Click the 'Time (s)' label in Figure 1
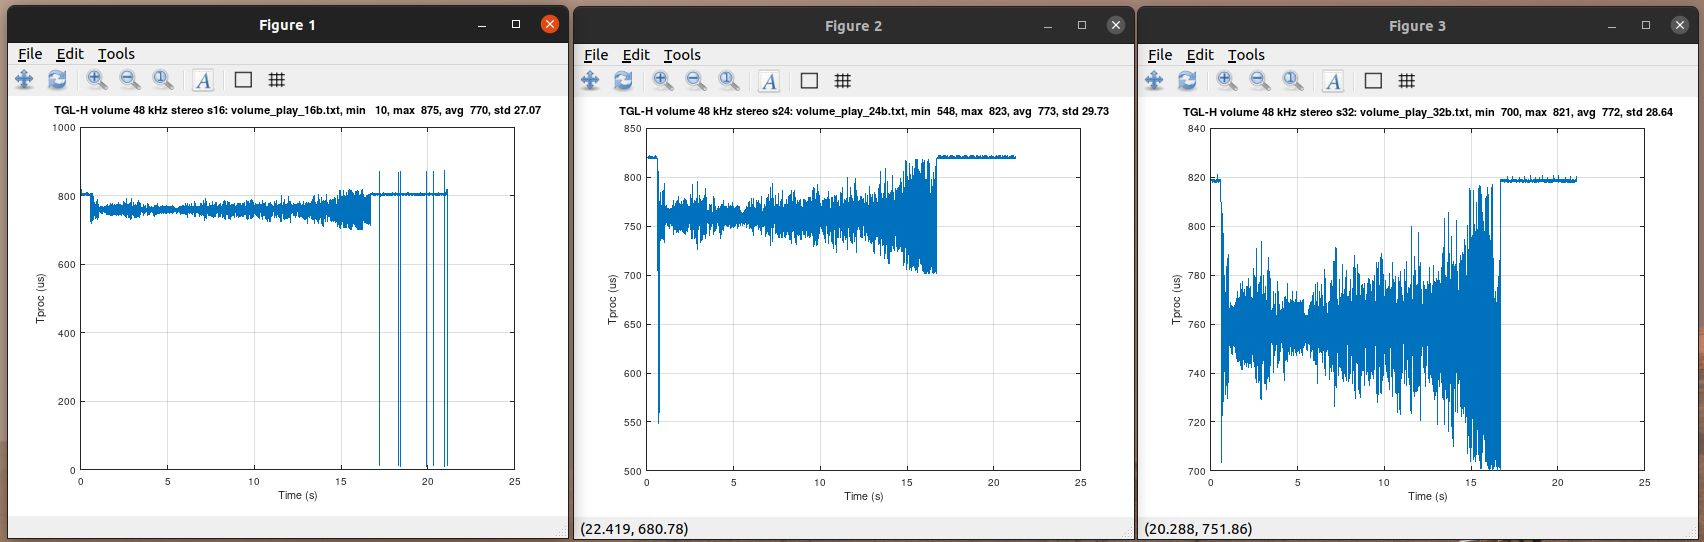Image resolution: width=1704 pixels, height=542 pixels. pos(297,495)
